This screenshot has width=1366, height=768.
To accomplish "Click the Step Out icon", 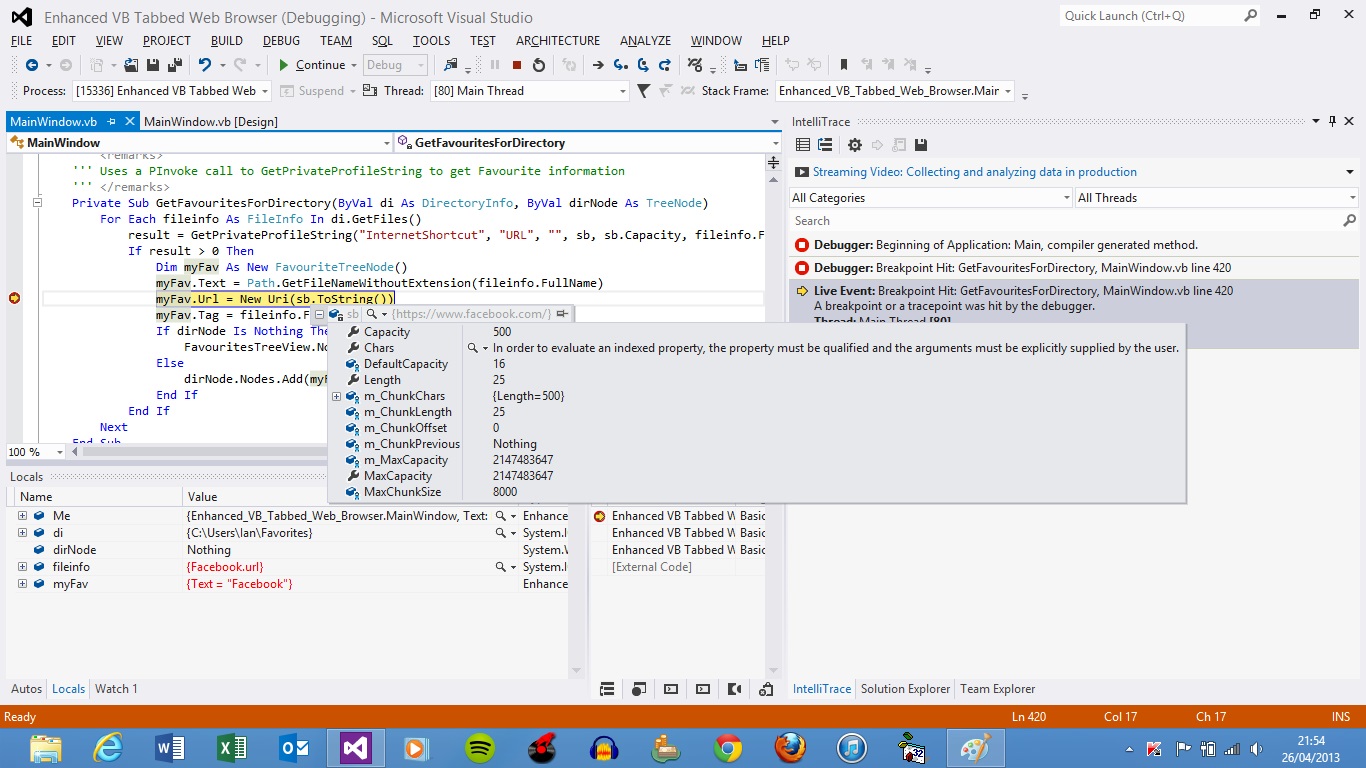I will click(665, 65).
